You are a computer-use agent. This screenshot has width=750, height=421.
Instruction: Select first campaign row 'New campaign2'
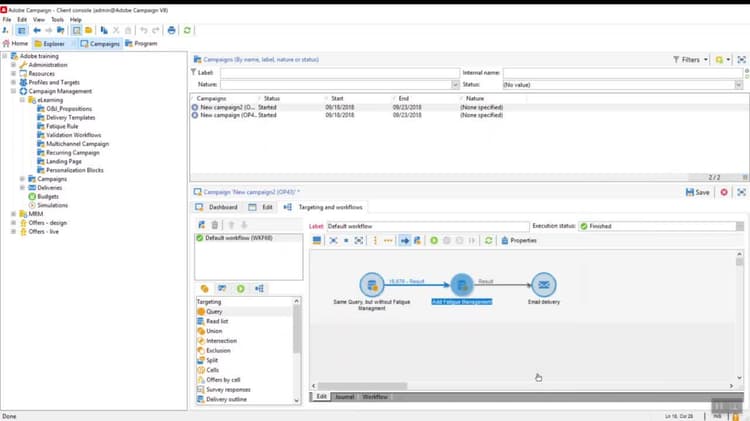pyautogui.click(x=469, y=107)
